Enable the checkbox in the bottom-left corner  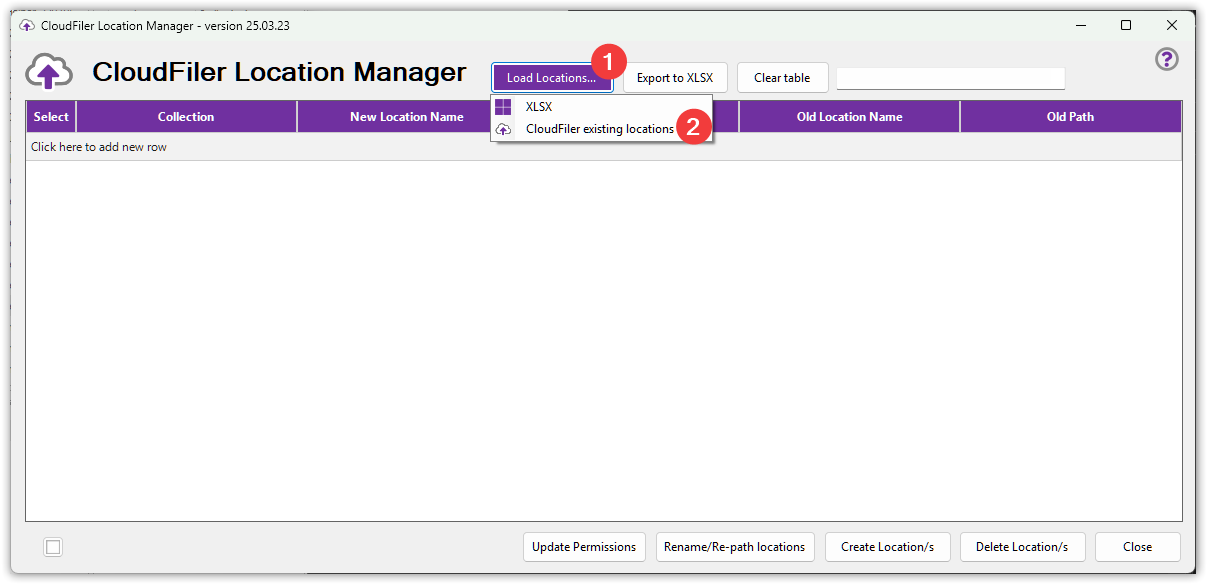(52, 547)
